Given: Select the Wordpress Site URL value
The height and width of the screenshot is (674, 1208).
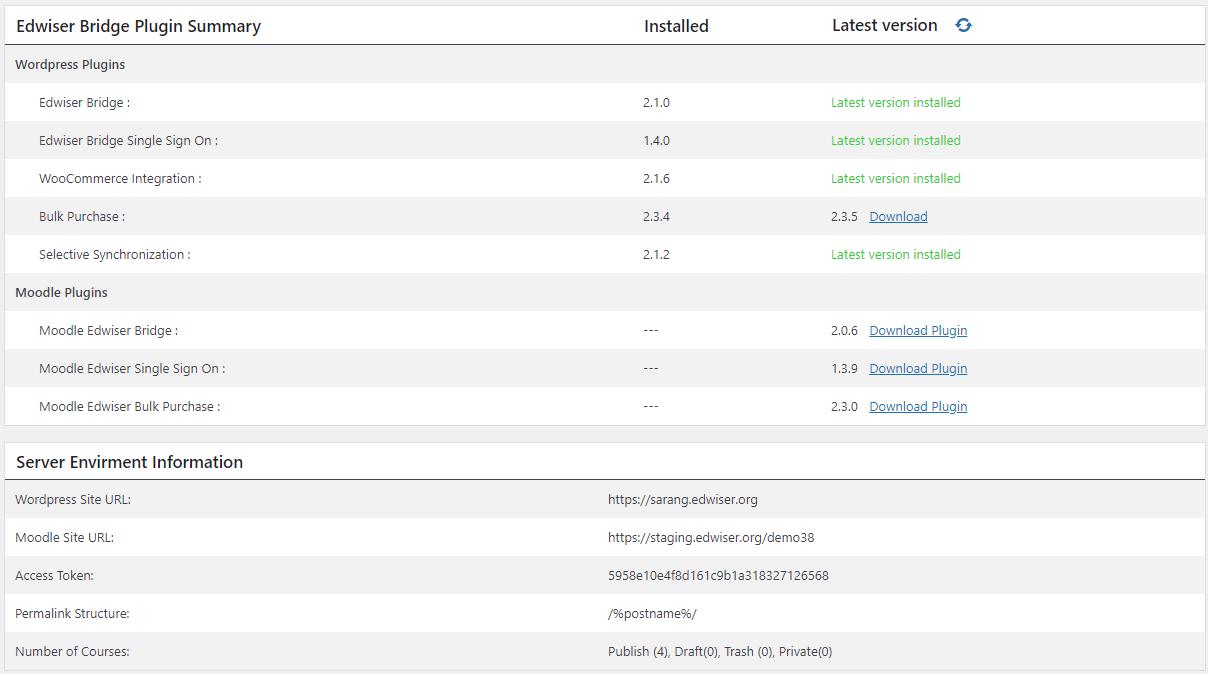Looking at the screenshot, I should pos(682,500).
